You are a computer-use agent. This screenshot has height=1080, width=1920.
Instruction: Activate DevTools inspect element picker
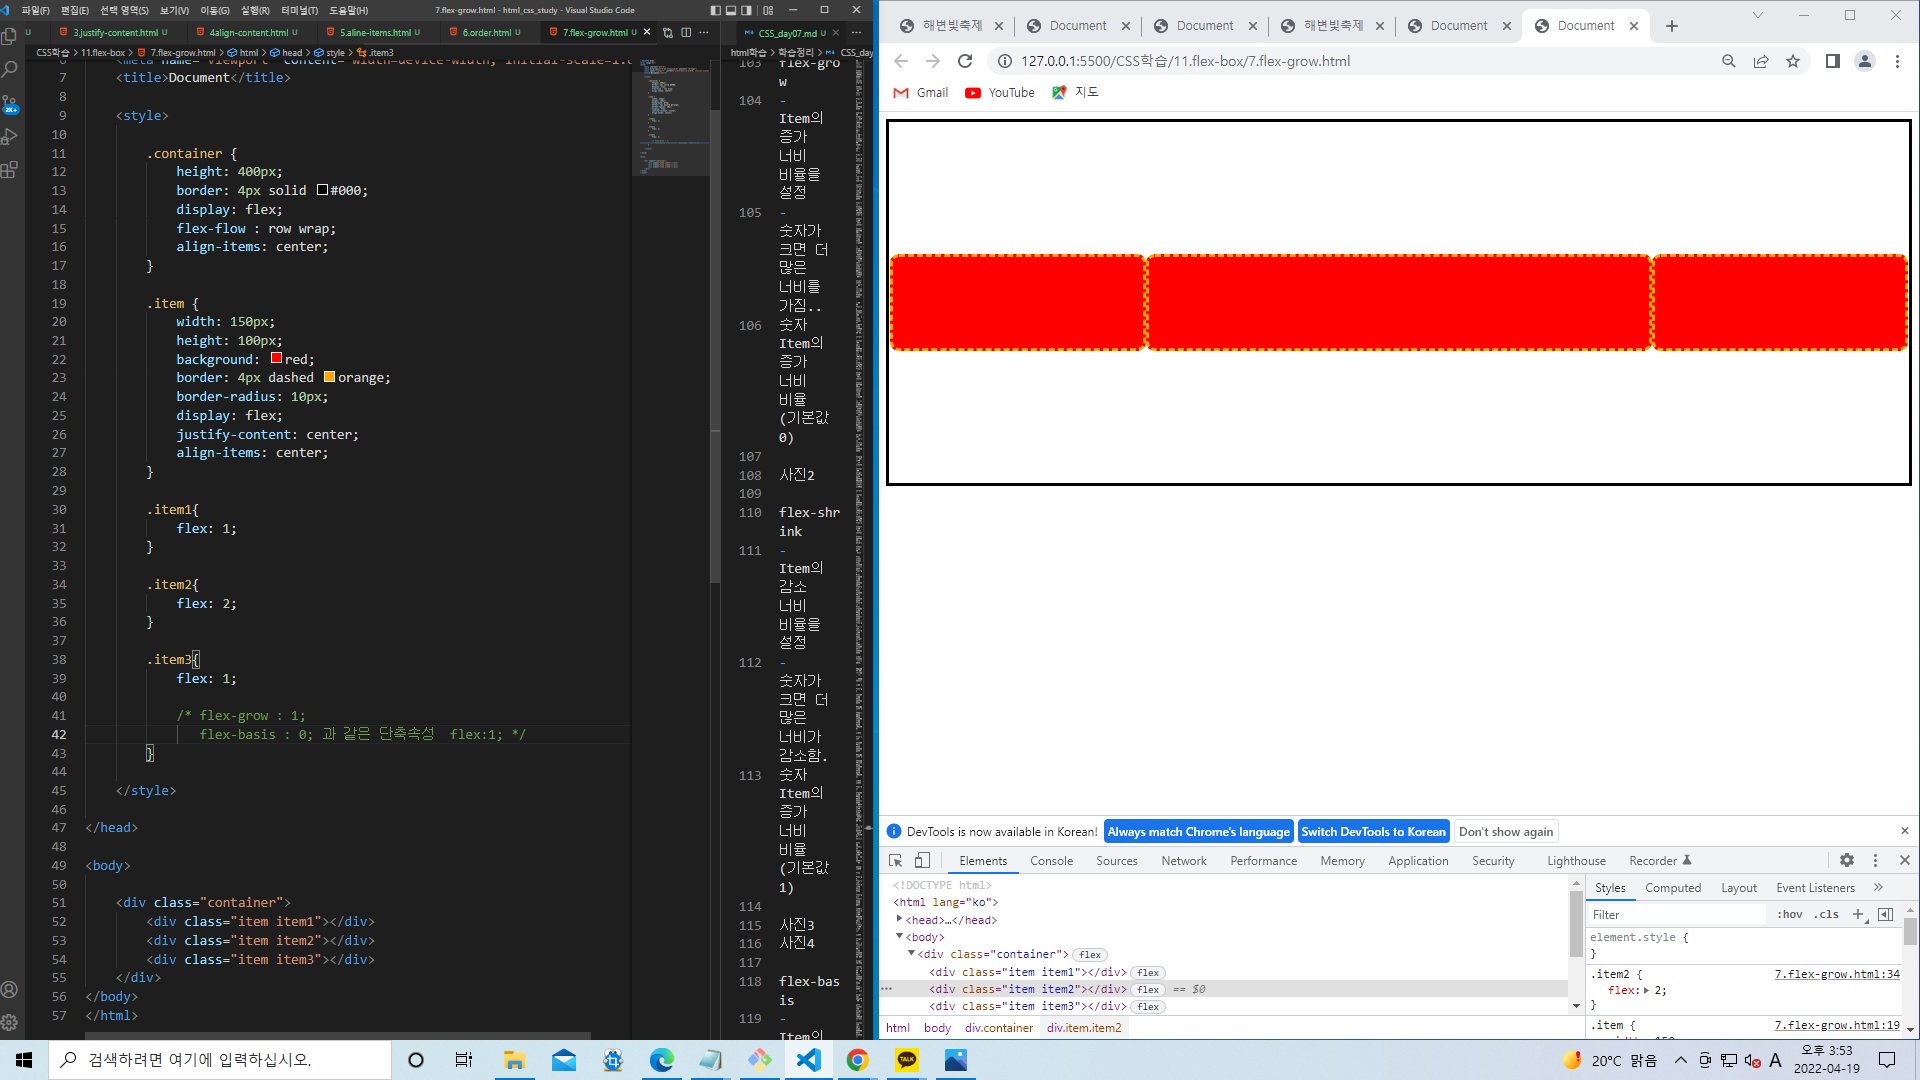click(896, 860)
